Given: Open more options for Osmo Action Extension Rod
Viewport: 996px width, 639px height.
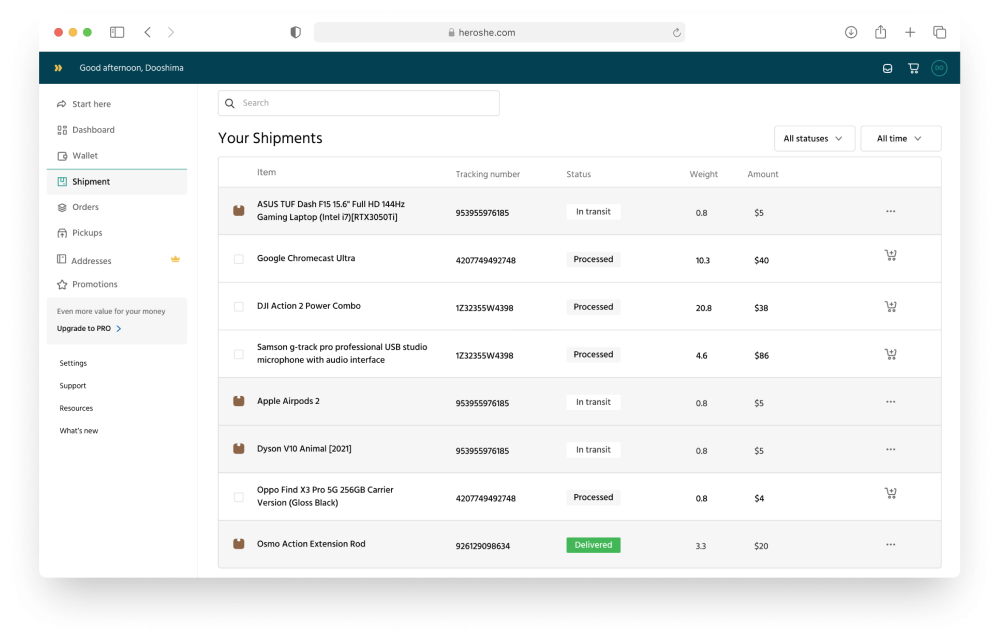Looking at the screenshot, I should coord(891,545).
